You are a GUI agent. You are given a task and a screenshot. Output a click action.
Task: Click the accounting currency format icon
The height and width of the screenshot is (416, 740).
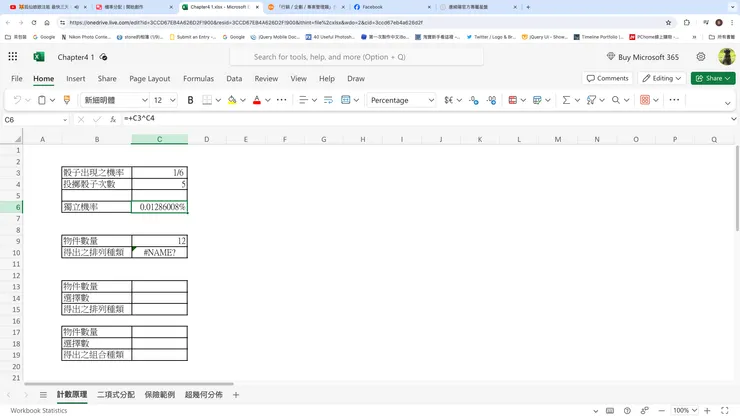pyautogui.click(x=448, y=100)
